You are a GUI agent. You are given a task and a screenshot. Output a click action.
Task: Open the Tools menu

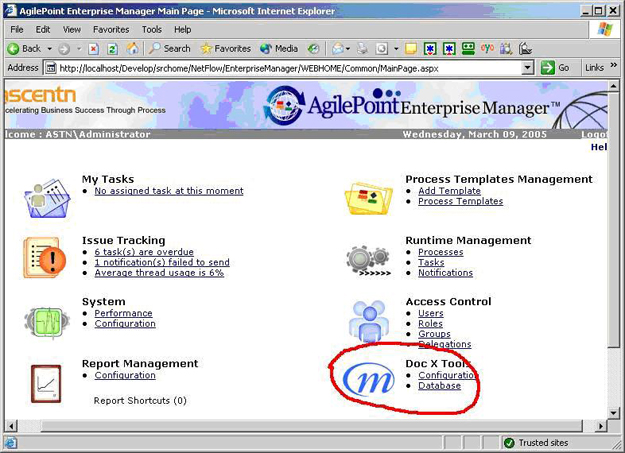pos(152,29)
